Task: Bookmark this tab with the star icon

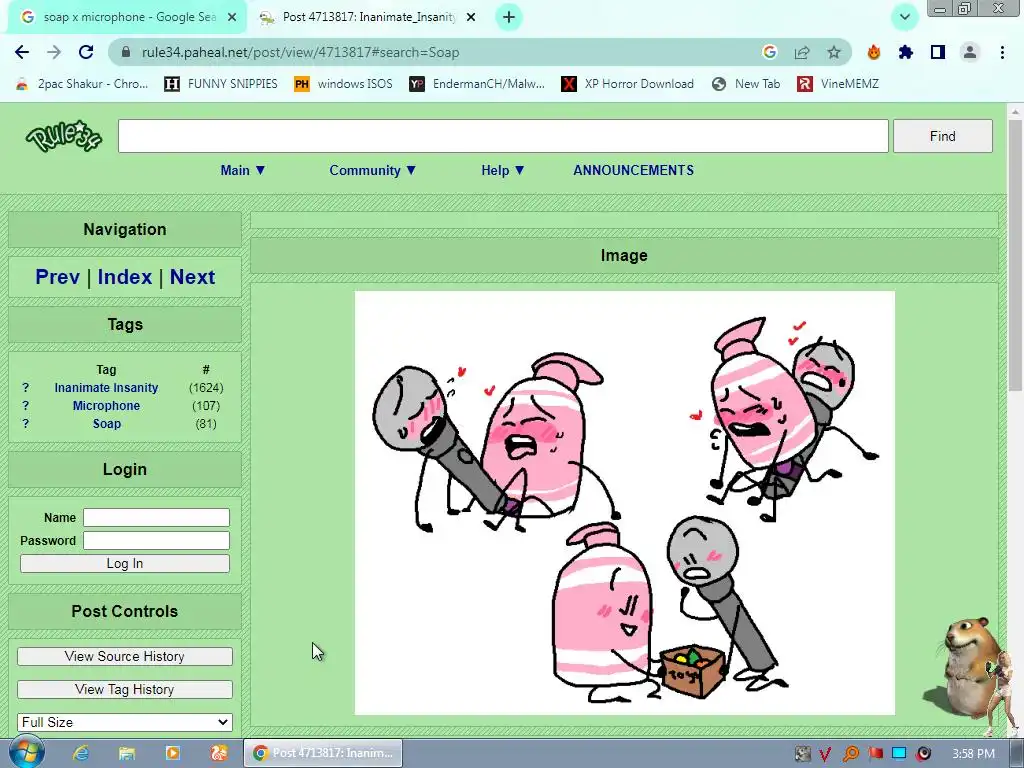Action: (x=834, y=52)
